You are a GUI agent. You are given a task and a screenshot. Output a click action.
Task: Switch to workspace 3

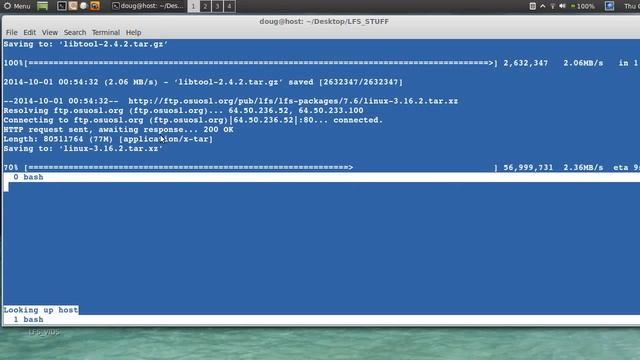[x=217, y=6]
